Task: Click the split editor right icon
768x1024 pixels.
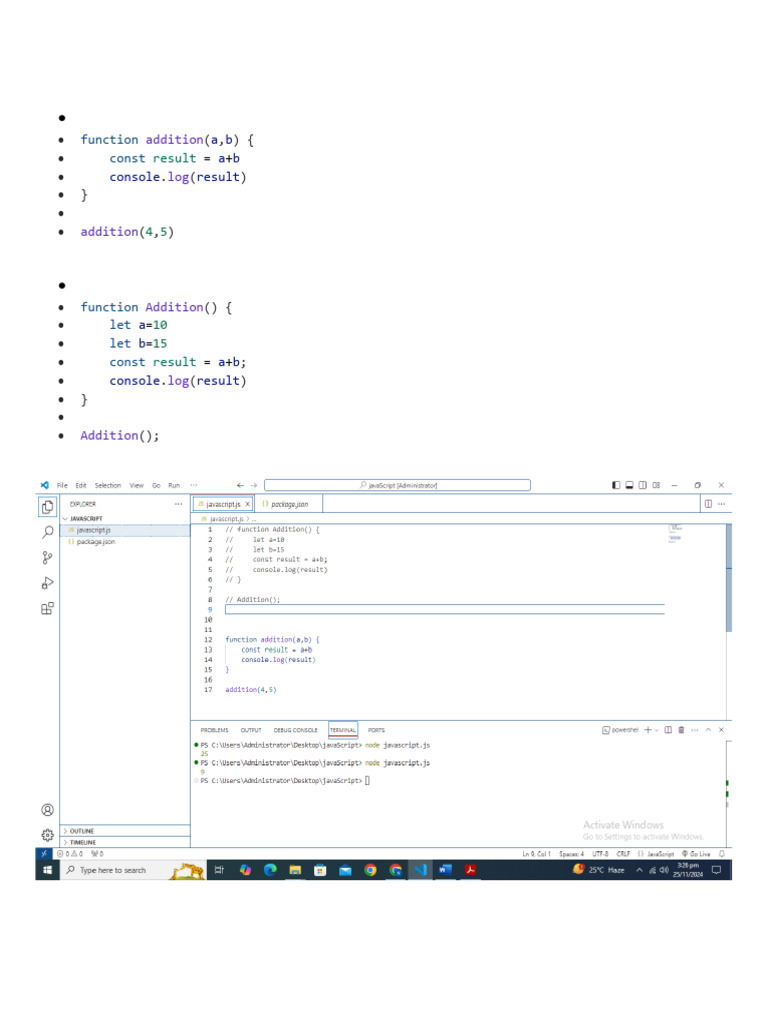Action: pyautogui.click(x=708, y=504)
